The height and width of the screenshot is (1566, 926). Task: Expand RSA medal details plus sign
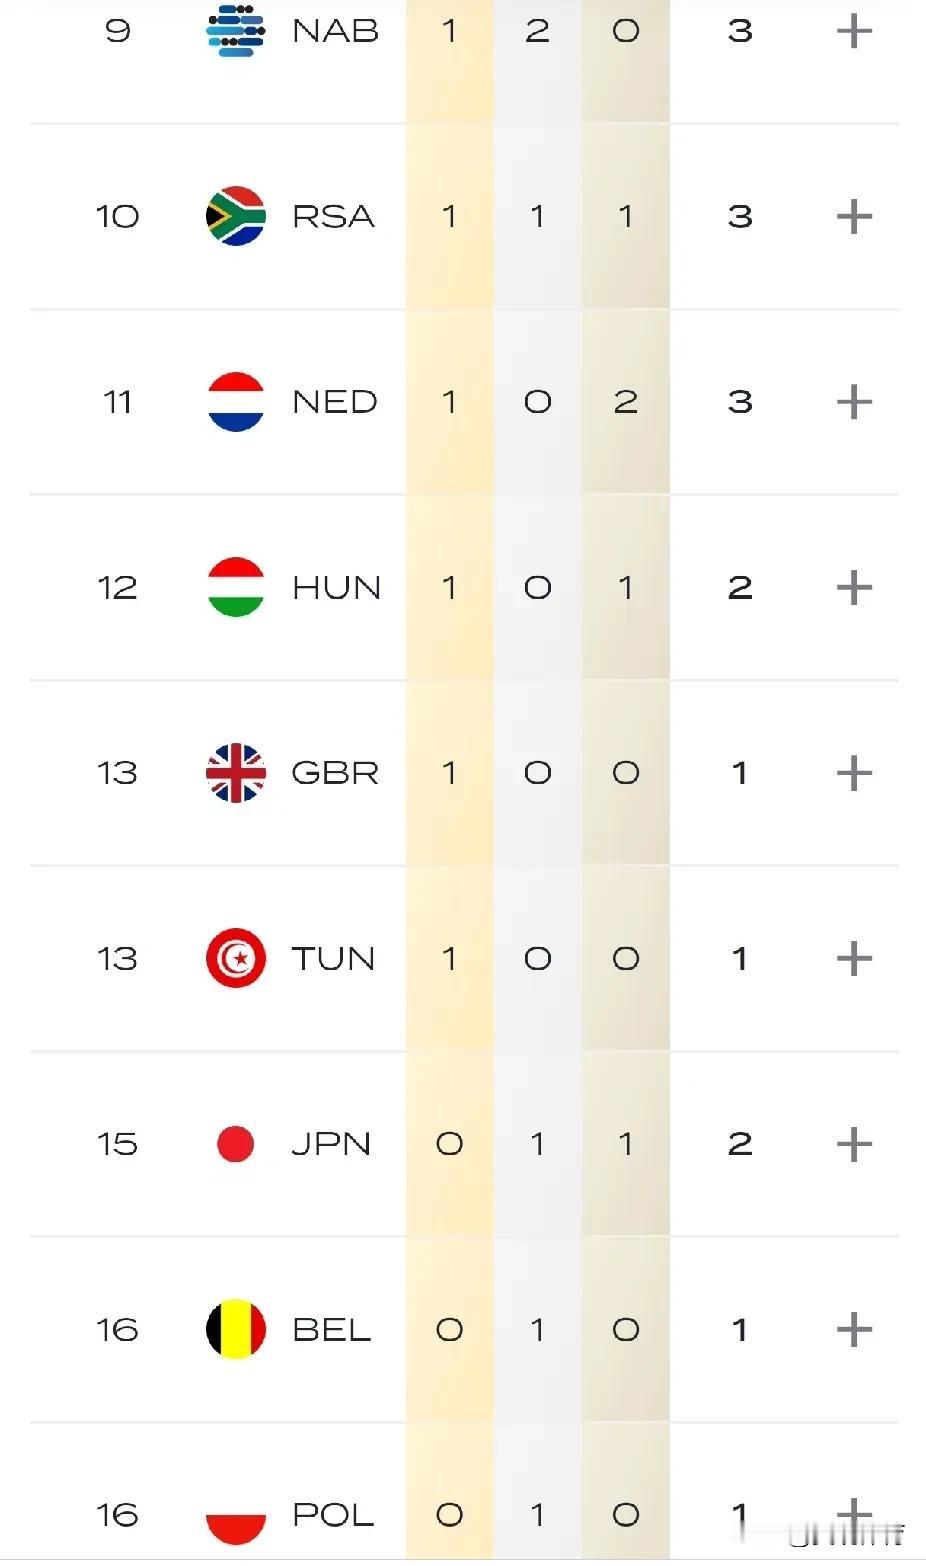coord(854,216)
